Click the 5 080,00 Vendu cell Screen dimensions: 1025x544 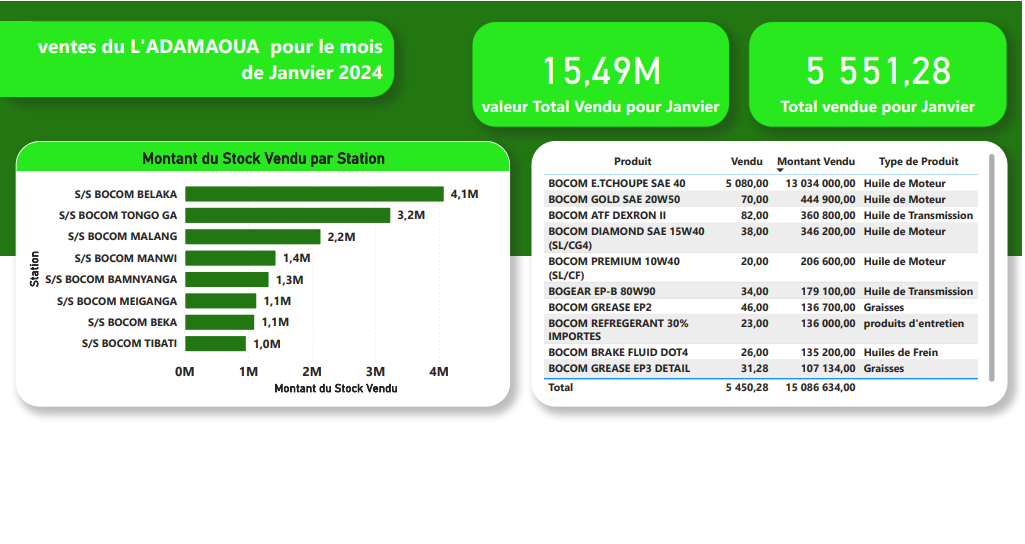point(747,184)
